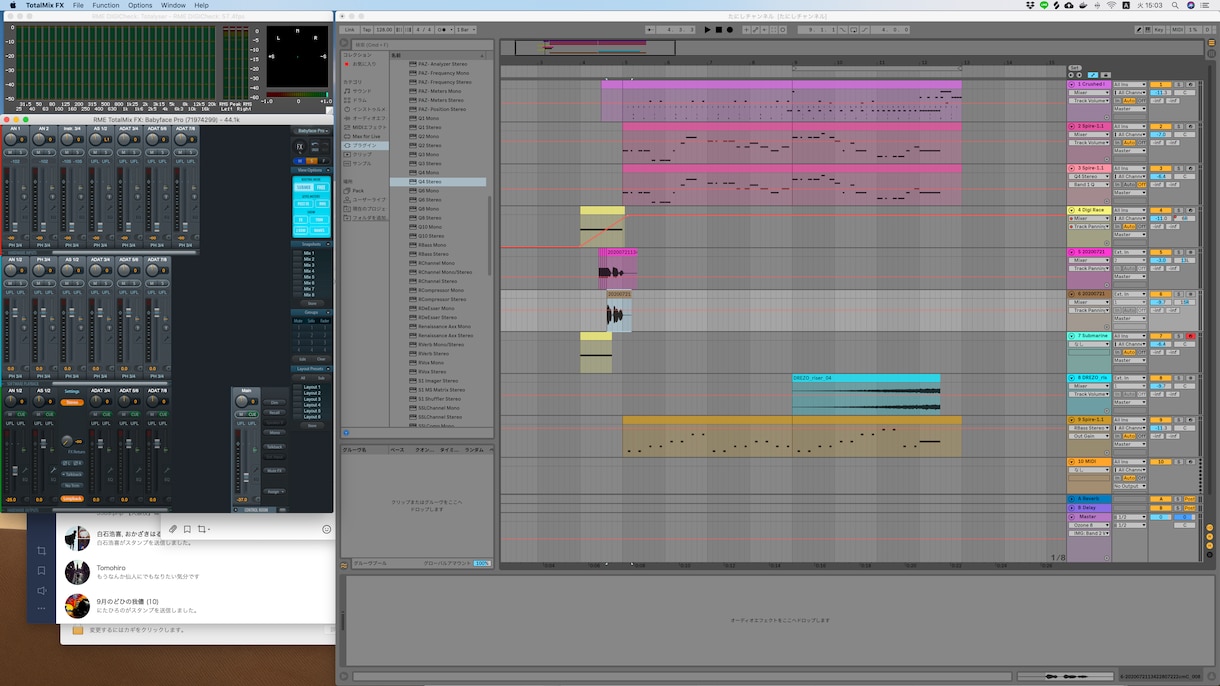This screenshot has height=686, width=1220.
Task: Open the All Ins input dropdown on track 1
Action: click(x=1128, y=85)
